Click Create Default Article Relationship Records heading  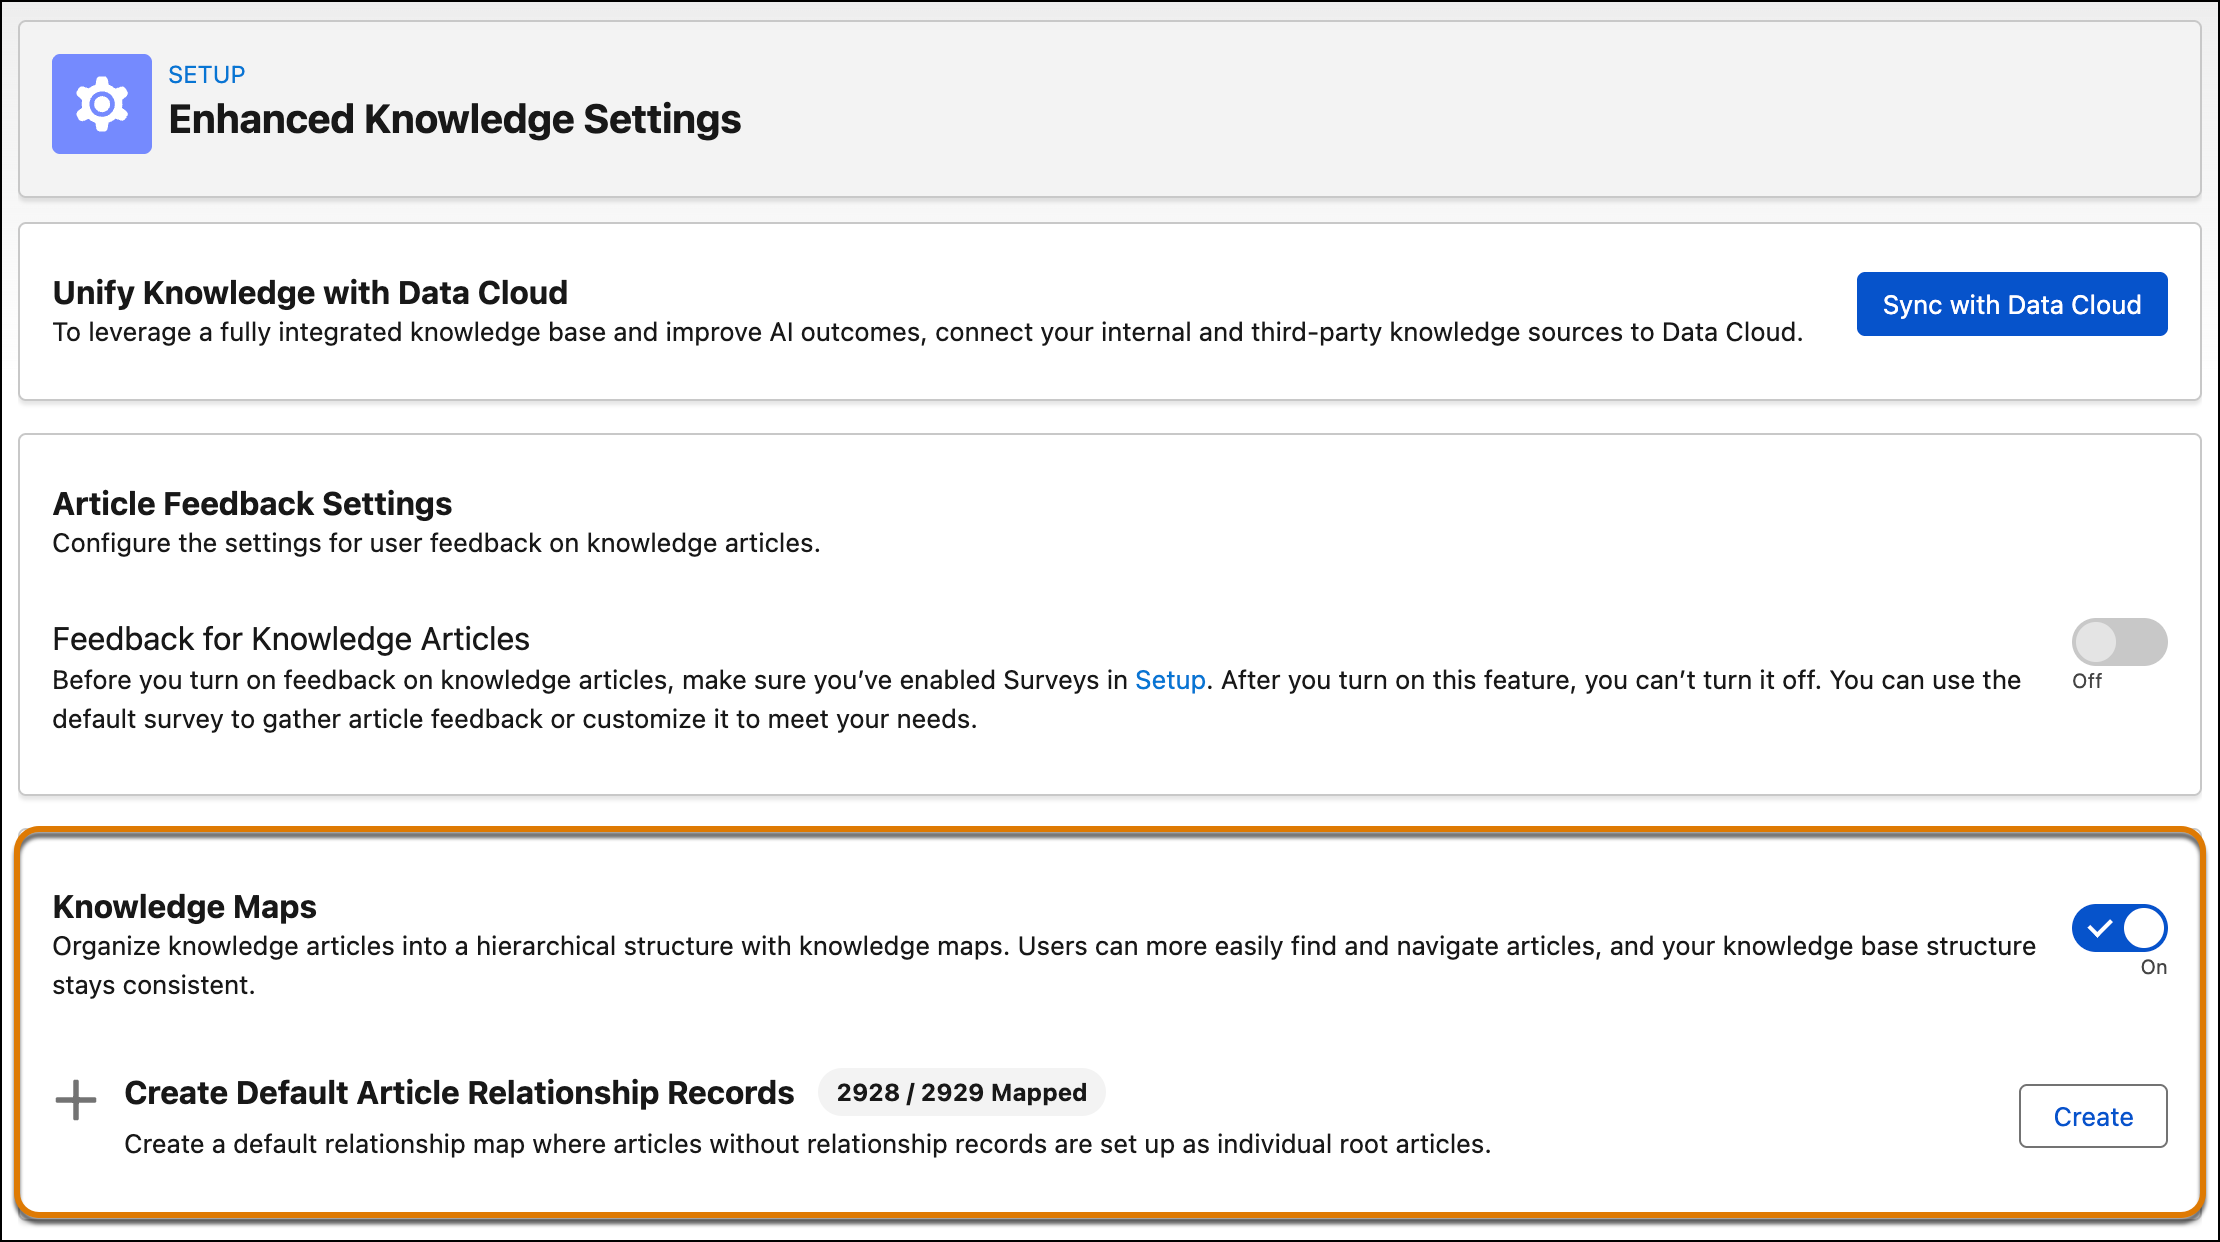click(459, 1092)
